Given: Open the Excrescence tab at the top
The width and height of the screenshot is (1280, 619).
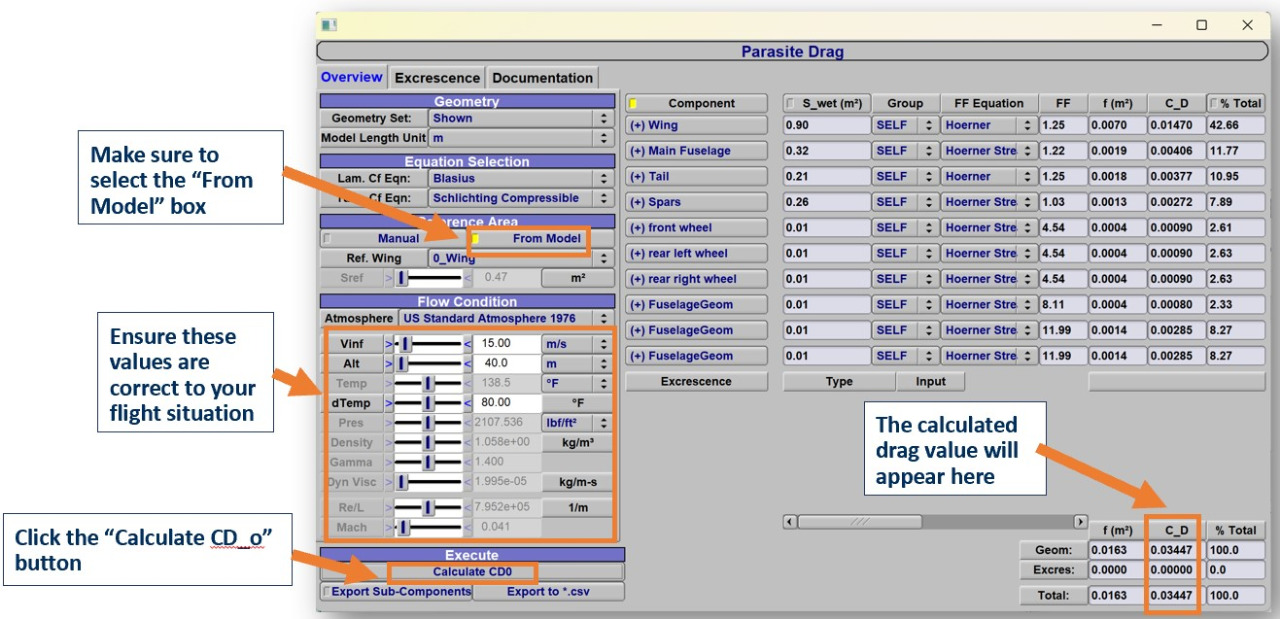Looking at the screenshot, I should coord(437,78).
